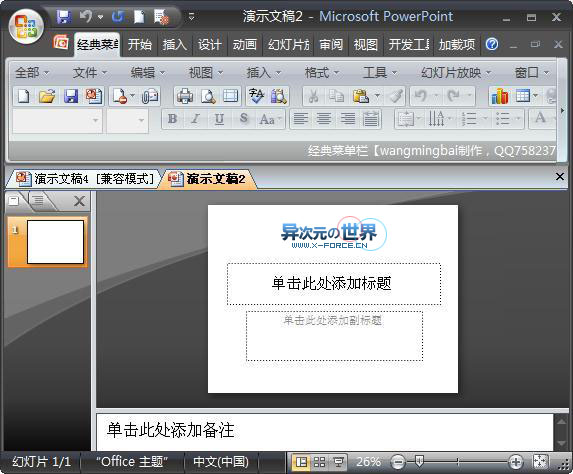Insert a table with table icon
The width and height of the screenshot is (573, 474).
tap(523, 96)
